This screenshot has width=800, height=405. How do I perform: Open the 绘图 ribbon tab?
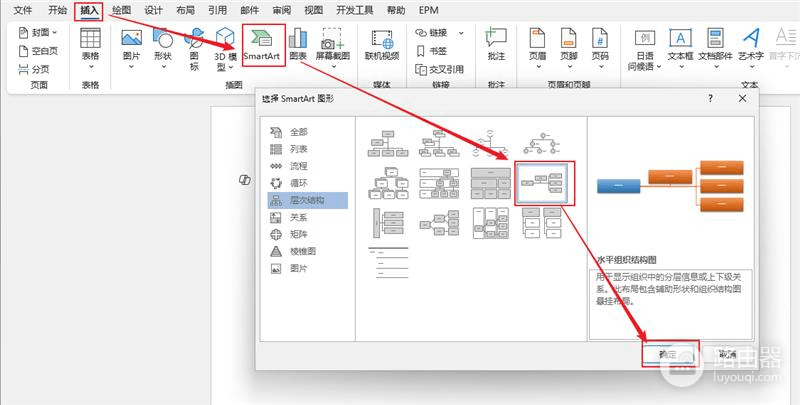pyautogui.click(x=121, y=10)
